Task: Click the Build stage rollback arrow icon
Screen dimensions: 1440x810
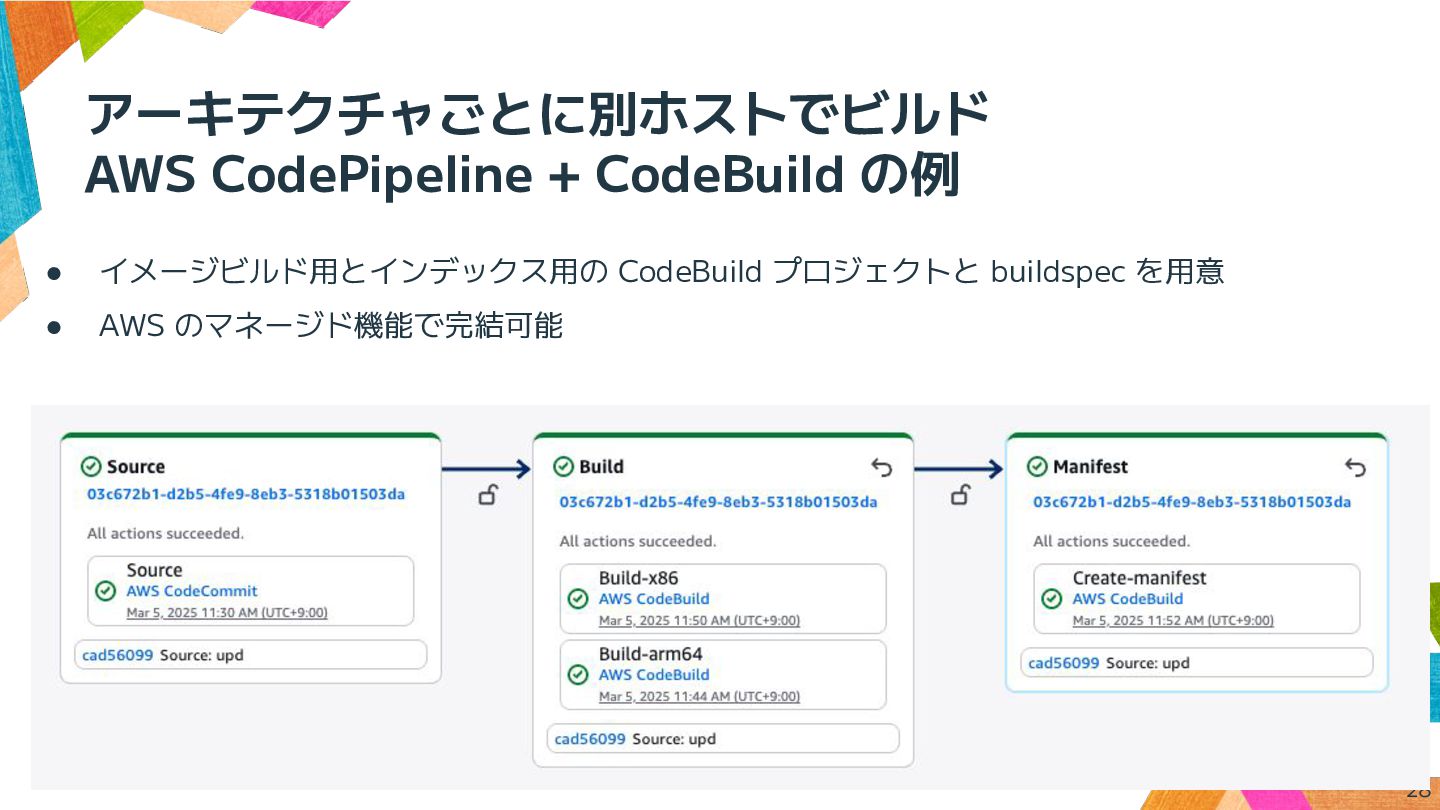Action: [x=881, y=467]
